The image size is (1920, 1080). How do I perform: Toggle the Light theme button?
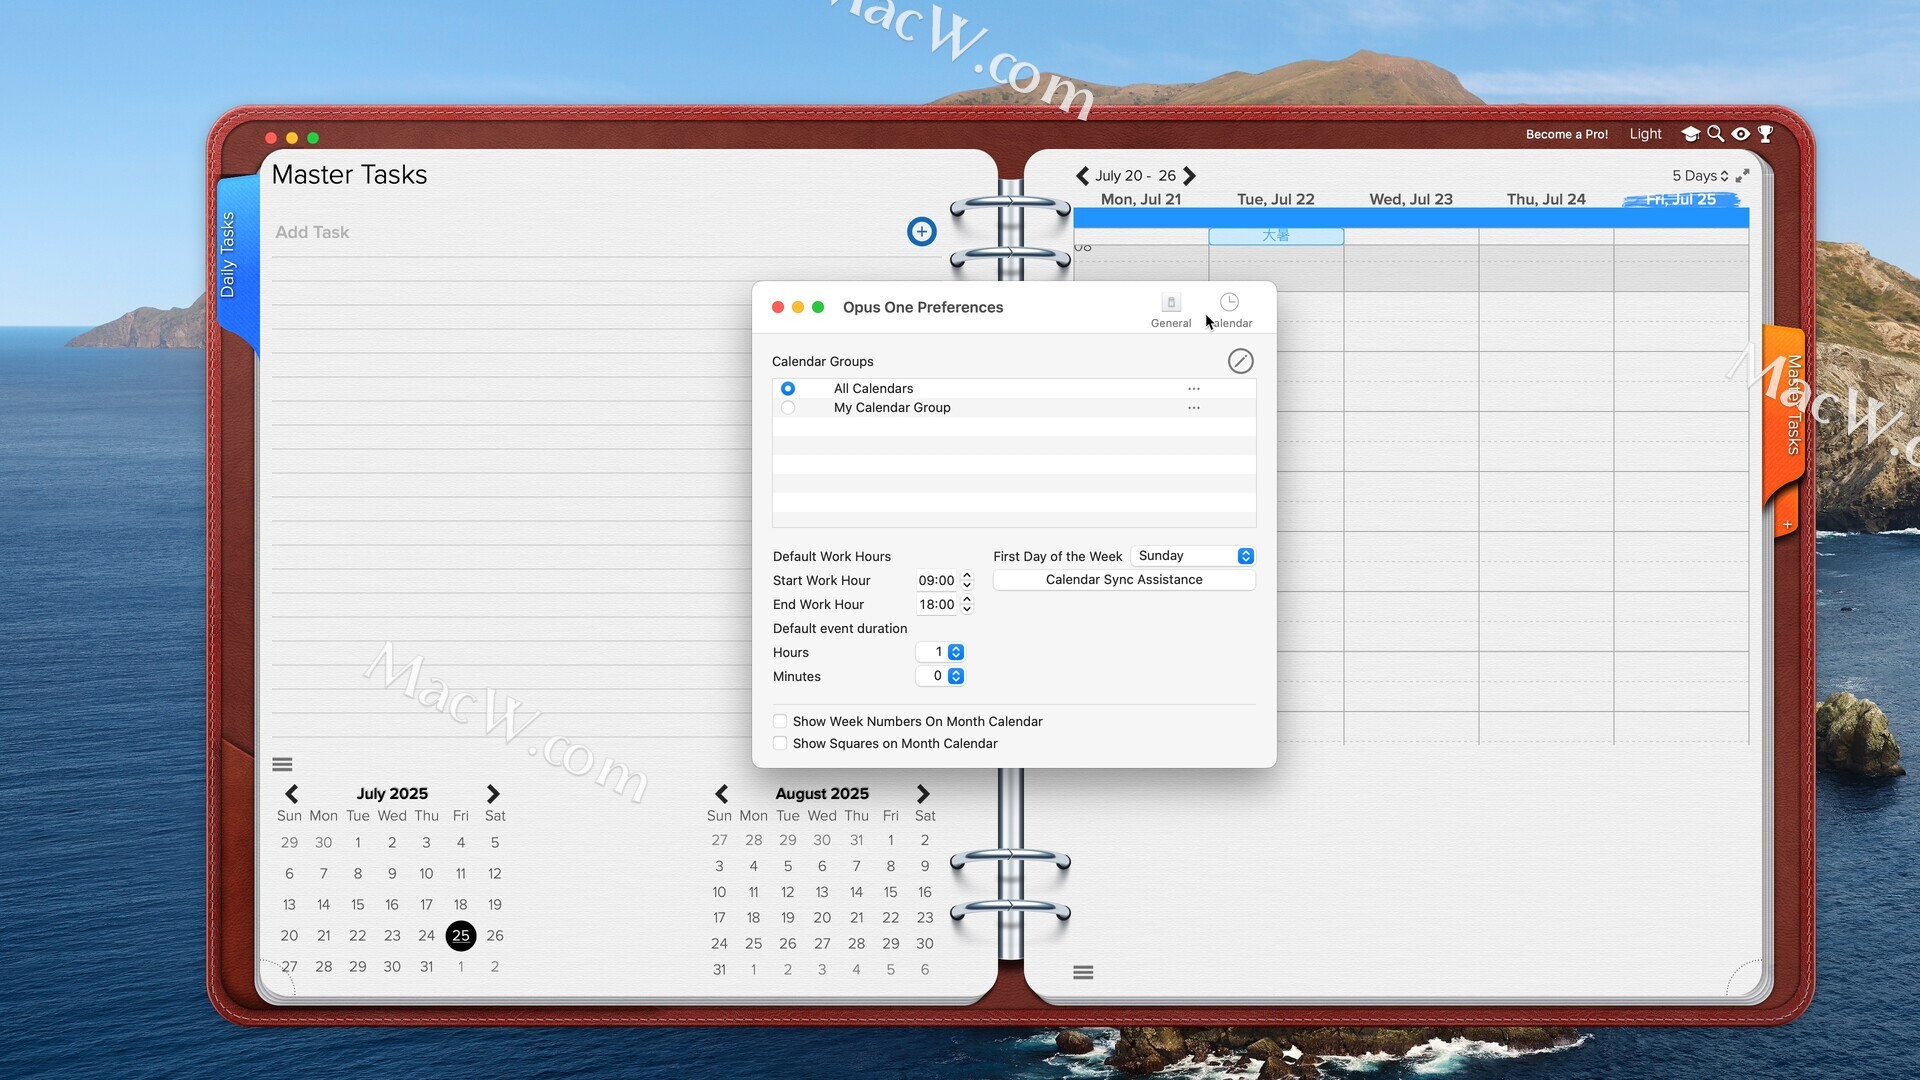(x=1645, y=134)
